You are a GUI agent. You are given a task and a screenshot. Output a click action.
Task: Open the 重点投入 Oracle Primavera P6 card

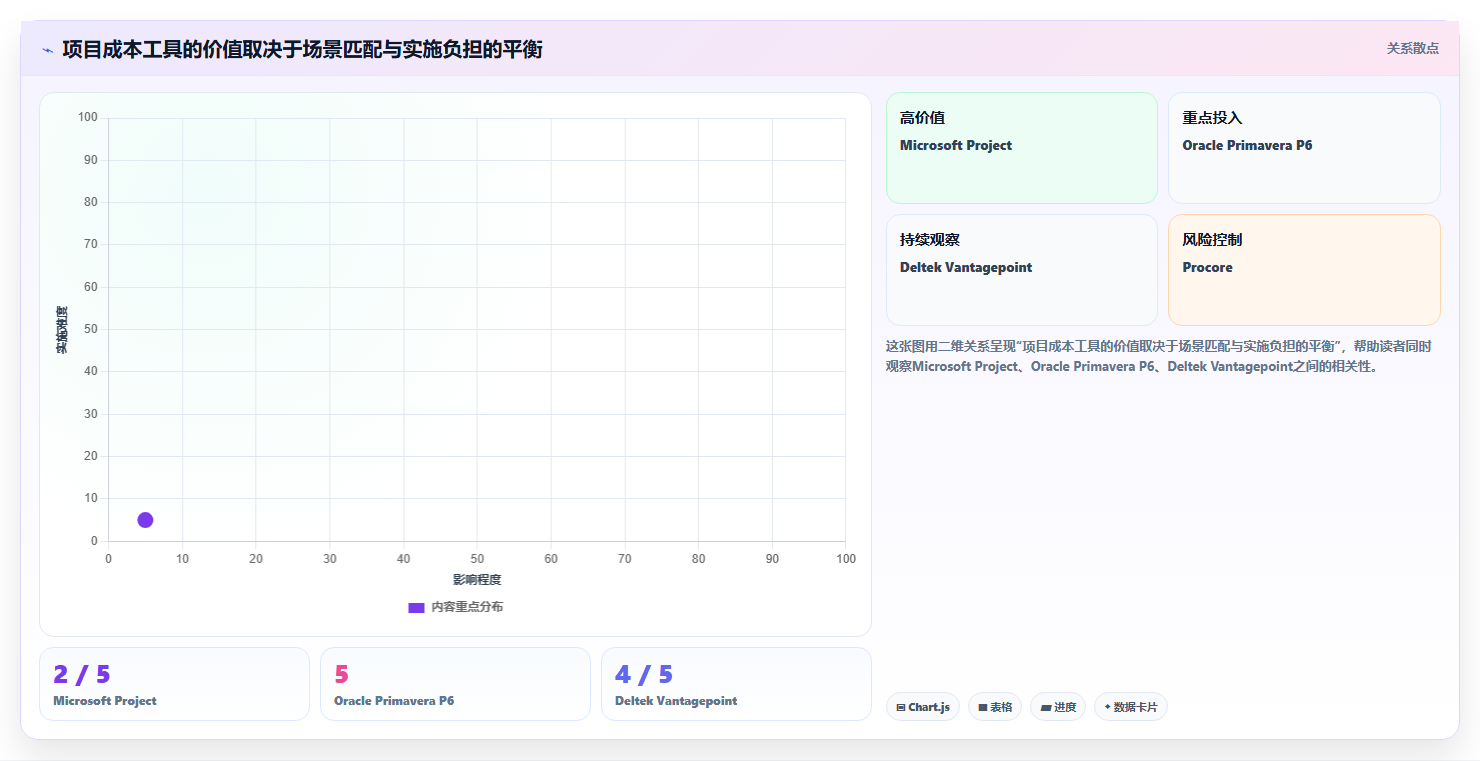click(x=1304, y=148)
